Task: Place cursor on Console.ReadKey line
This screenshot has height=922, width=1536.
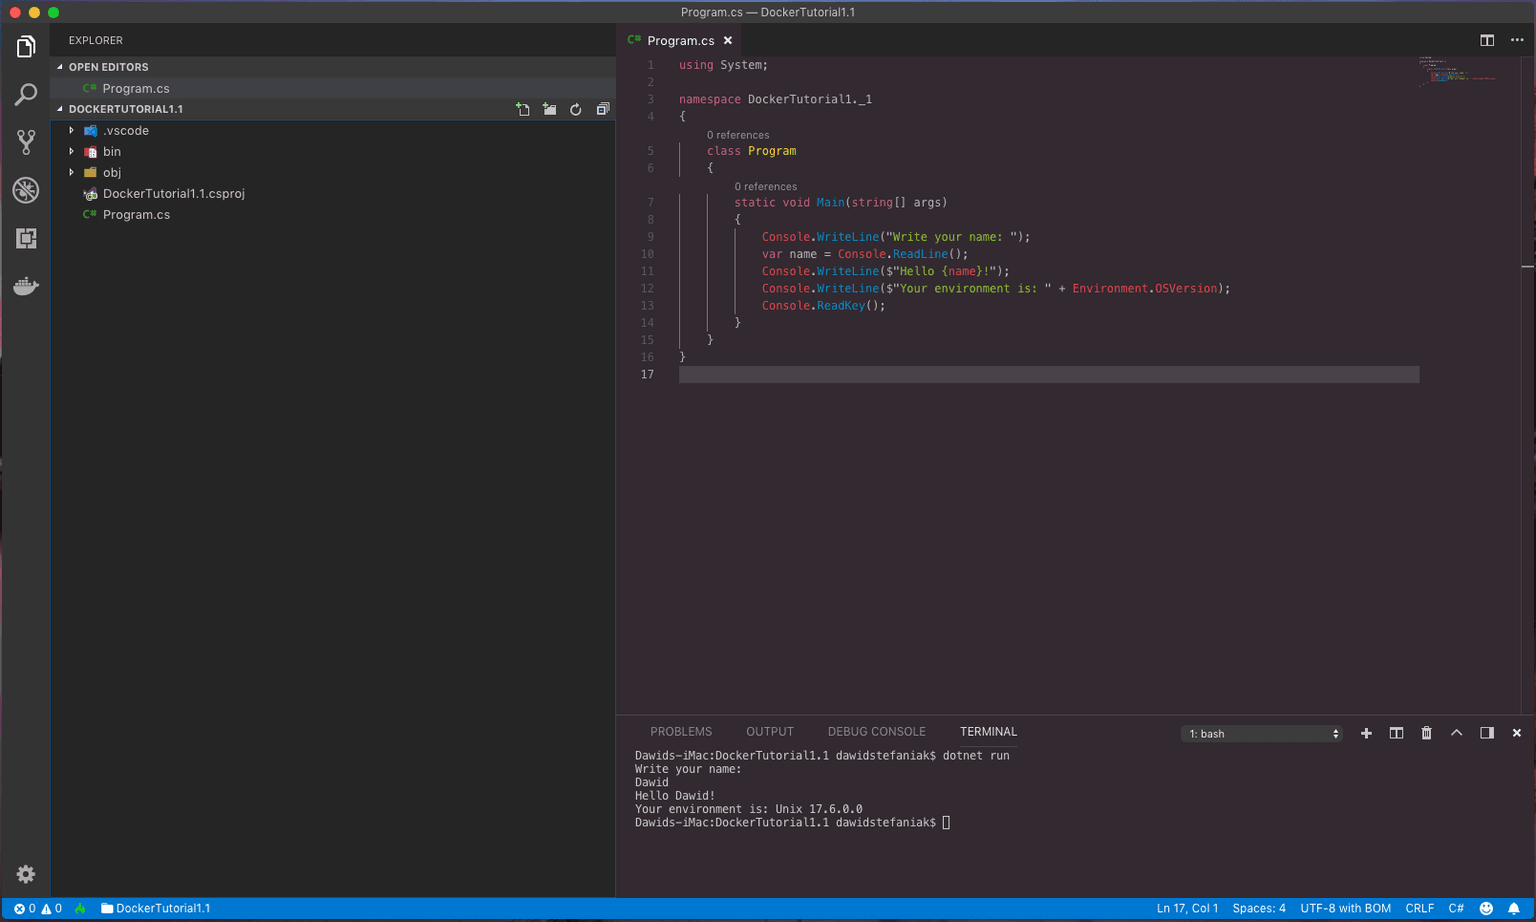Action: [x=823, y=306]
